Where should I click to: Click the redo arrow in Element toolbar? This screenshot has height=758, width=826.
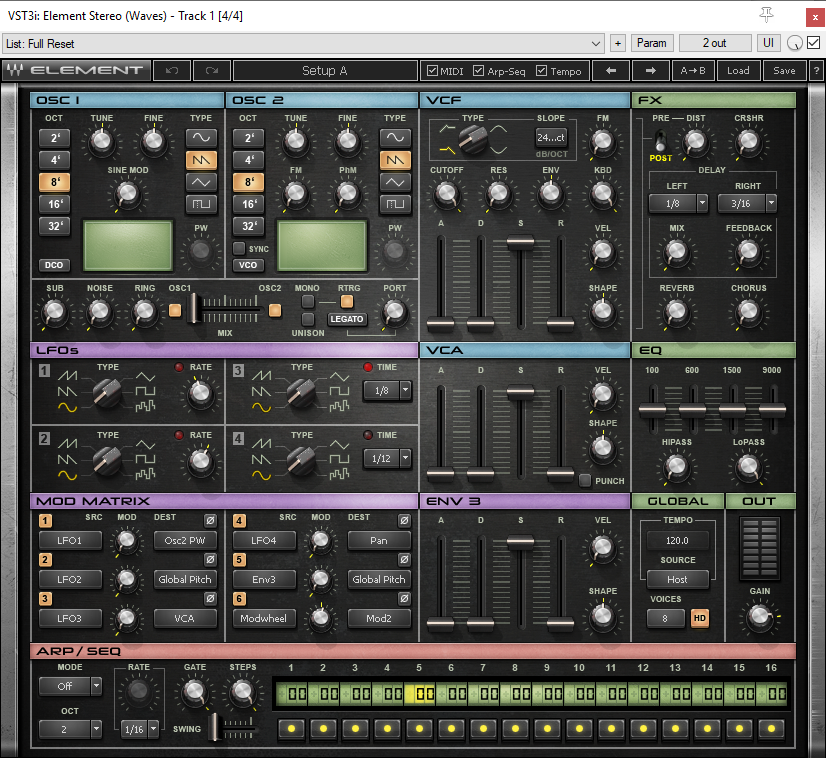point(212,71)
